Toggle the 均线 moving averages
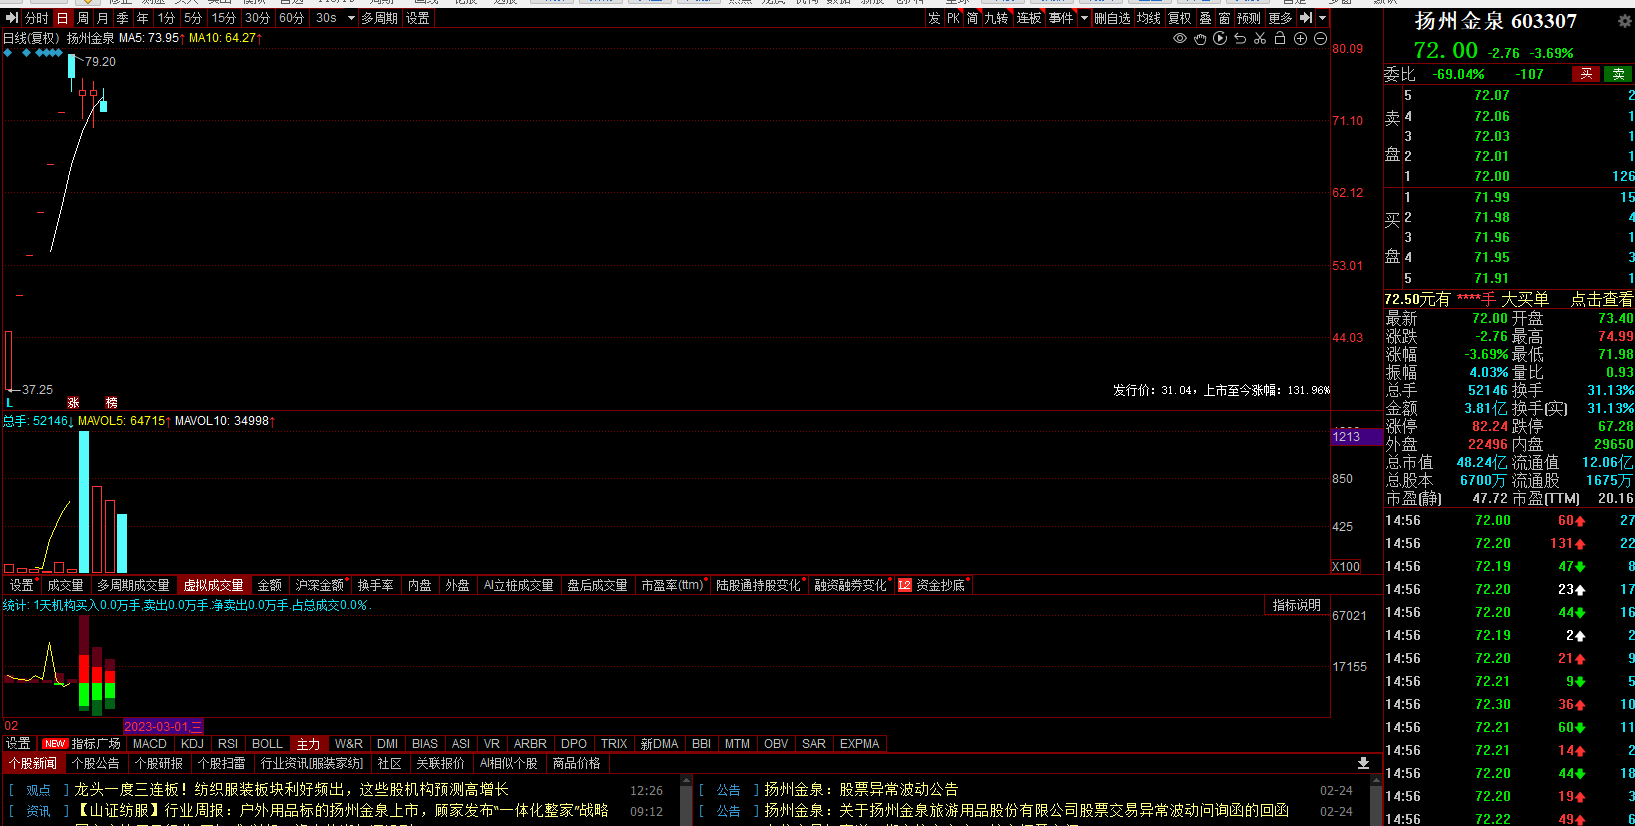1635x826 pixels. [x=1149, y=18]
